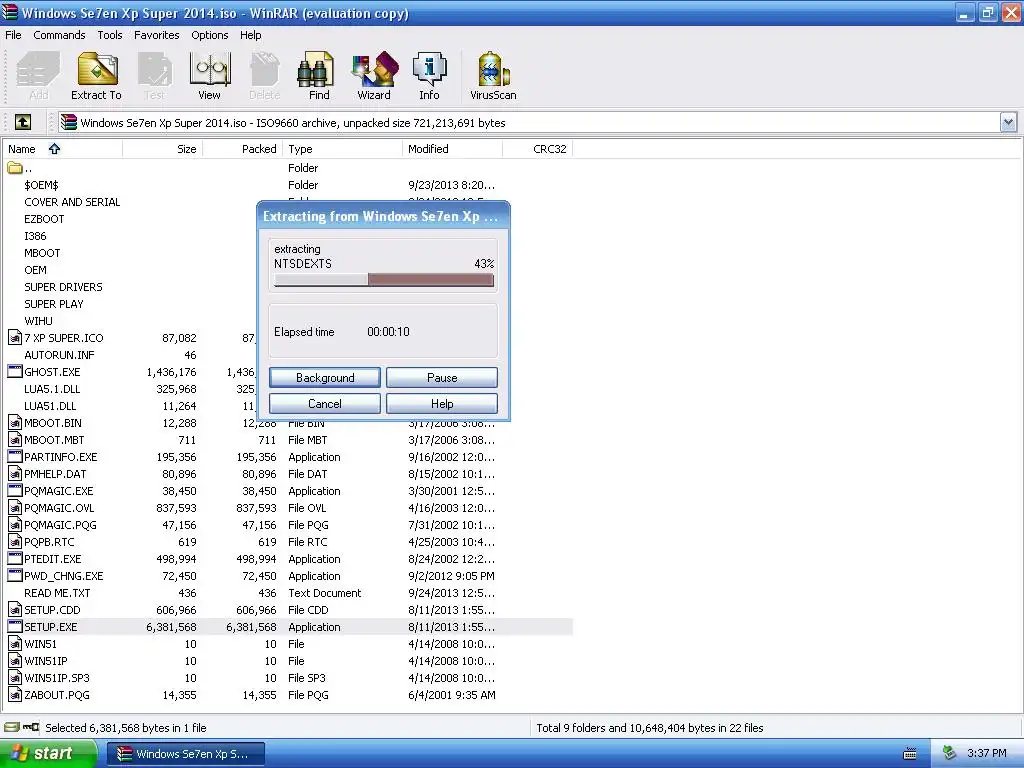Select the PARTINFO.EXE application icon
The image size is (1024, 768).
15,456
